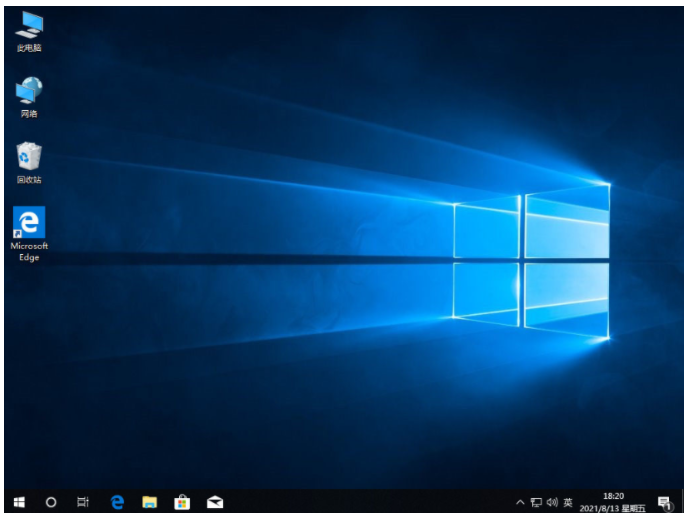
Task: Click the 回收站 label under Recycle Bin
Action: 29,180
